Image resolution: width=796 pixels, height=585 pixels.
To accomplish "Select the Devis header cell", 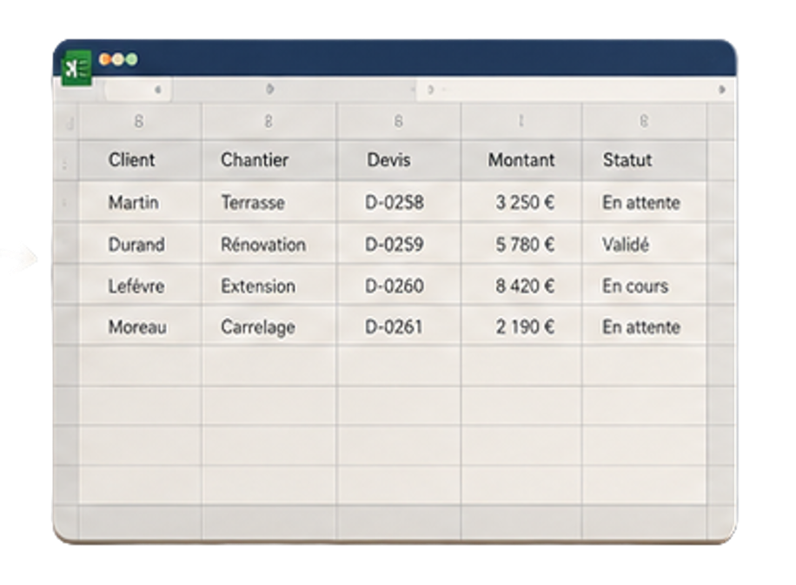I will pyautogui.click(x=399, y=160).
